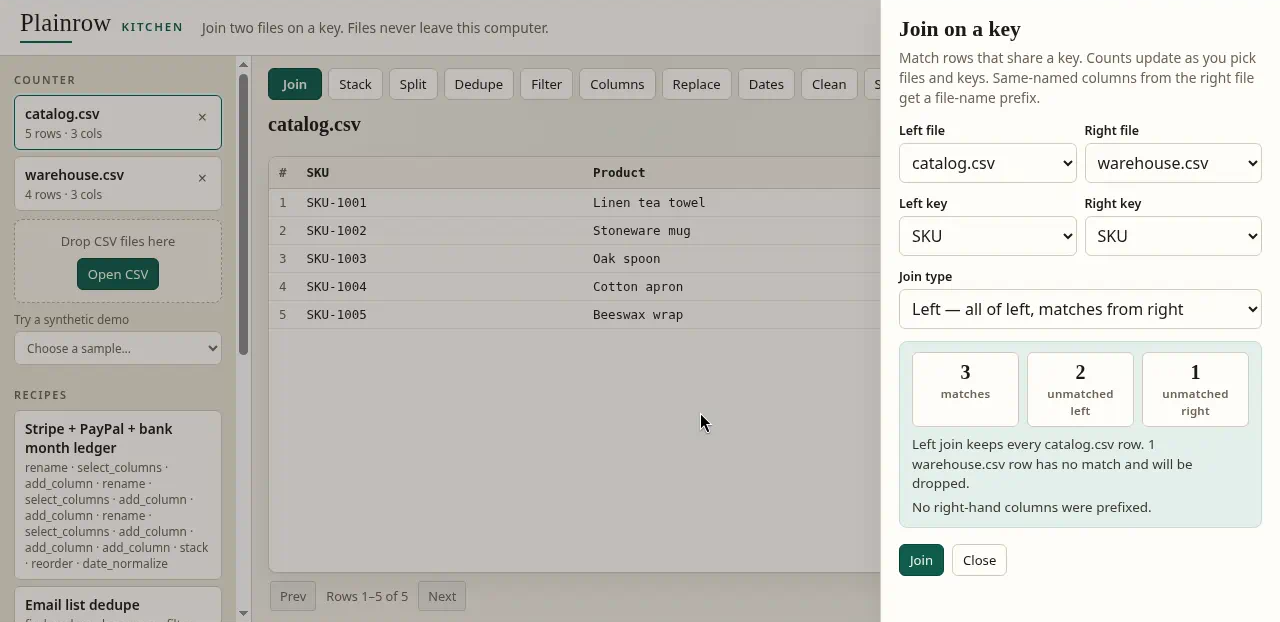Open the Email list dedupe recipe
Viewport: 1280px width, 622px height.
coord(118,604)
